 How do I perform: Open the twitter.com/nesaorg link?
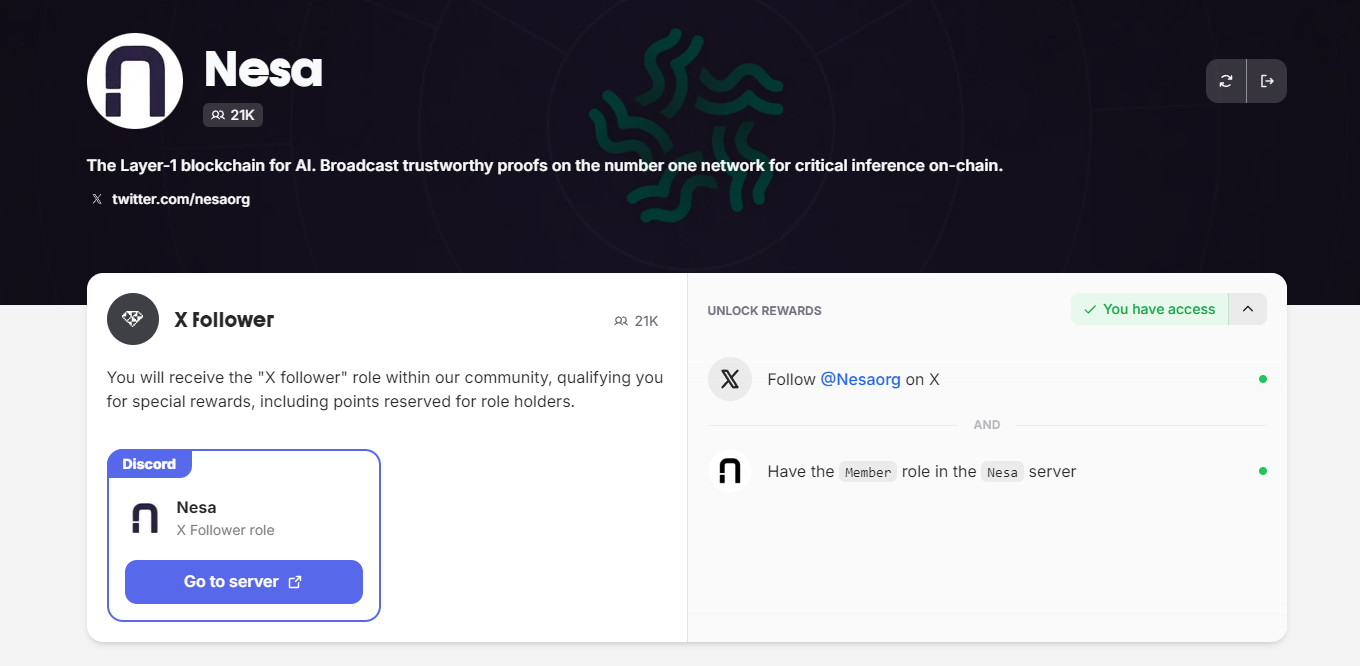(181, 199)
